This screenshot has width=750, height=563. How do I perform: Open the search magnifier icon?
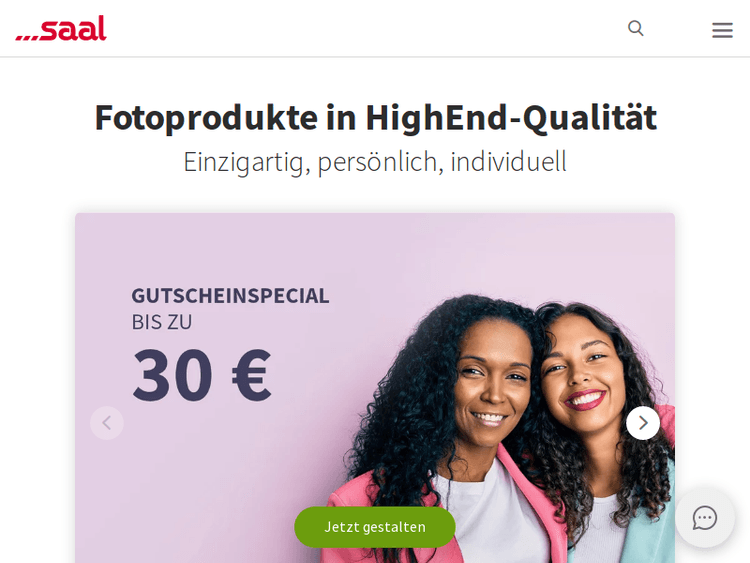(x=636, y=28)
